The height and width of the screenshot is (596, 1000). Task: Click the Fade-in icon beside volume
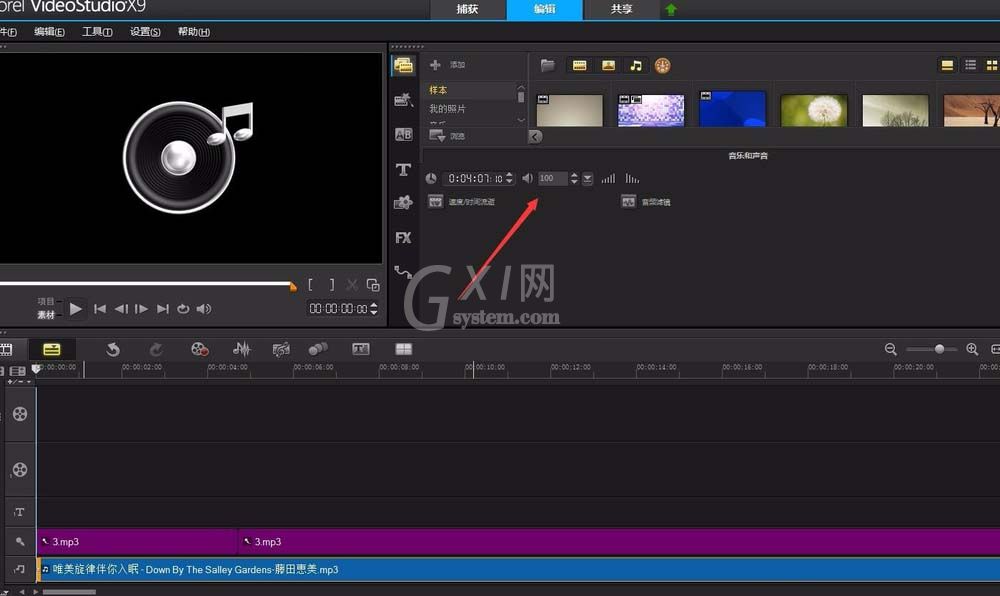[608, 178]
